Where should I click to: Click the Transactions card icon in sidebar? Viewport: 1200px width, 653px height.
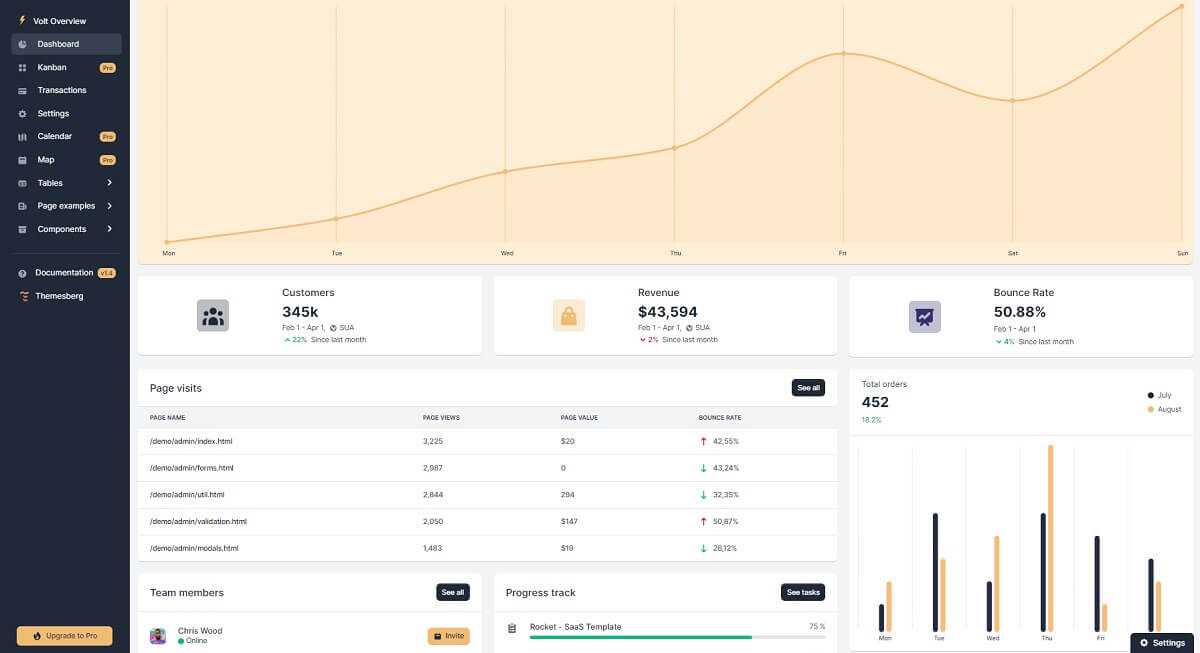pos(22,90)
